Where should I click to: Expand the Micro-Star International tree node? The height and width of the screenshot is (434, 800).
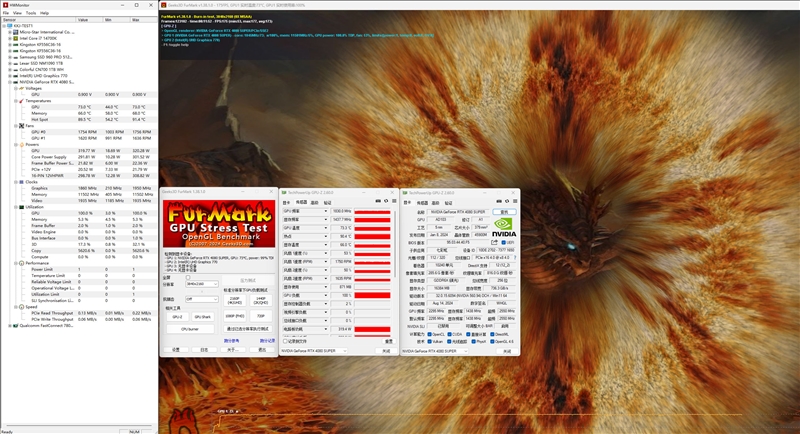click(10, 32)
